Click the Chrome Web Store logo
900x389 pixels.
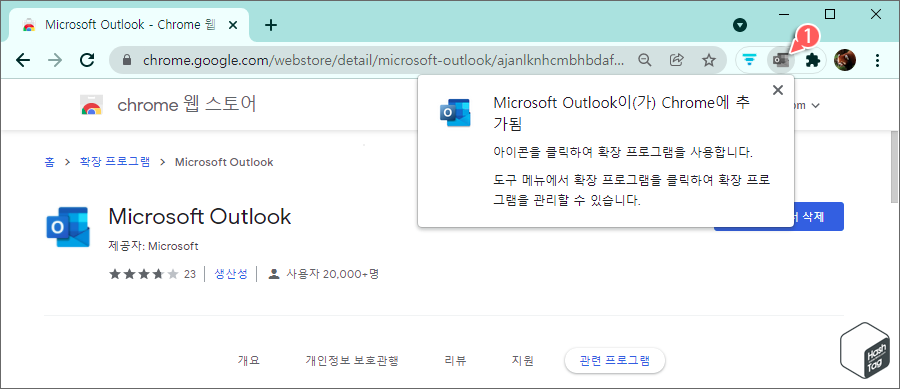point(92,105)
